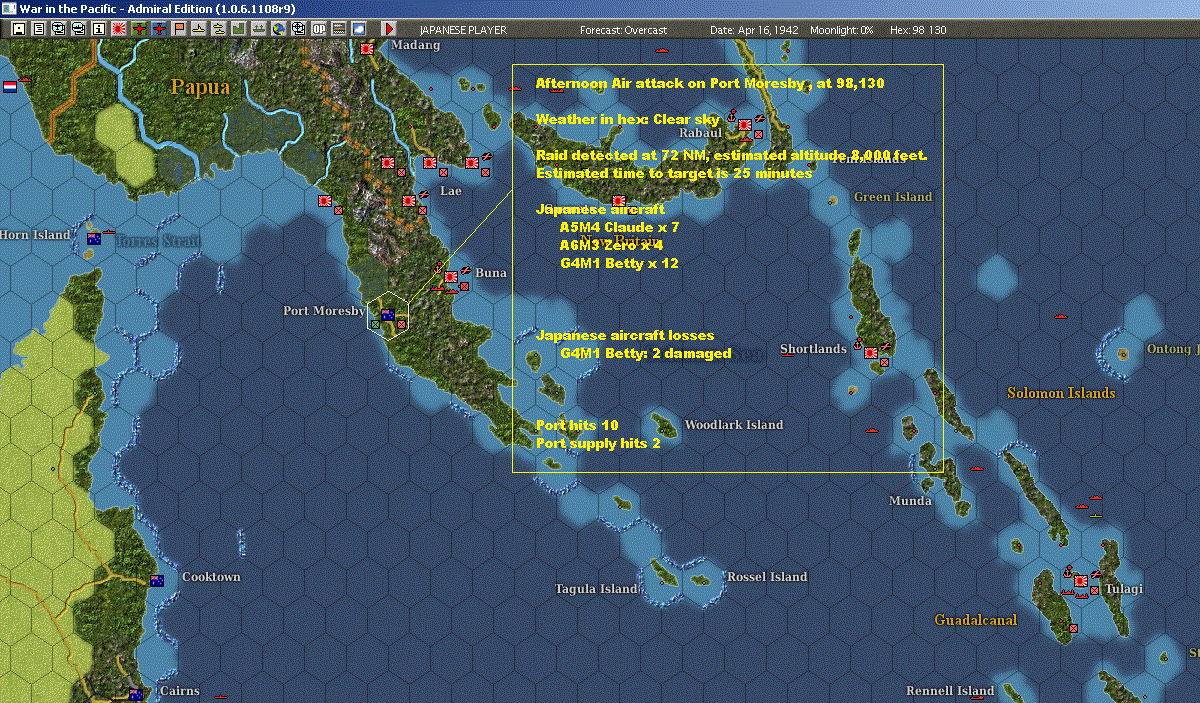Open the cloud weather toolbar icon

[358, 29]
